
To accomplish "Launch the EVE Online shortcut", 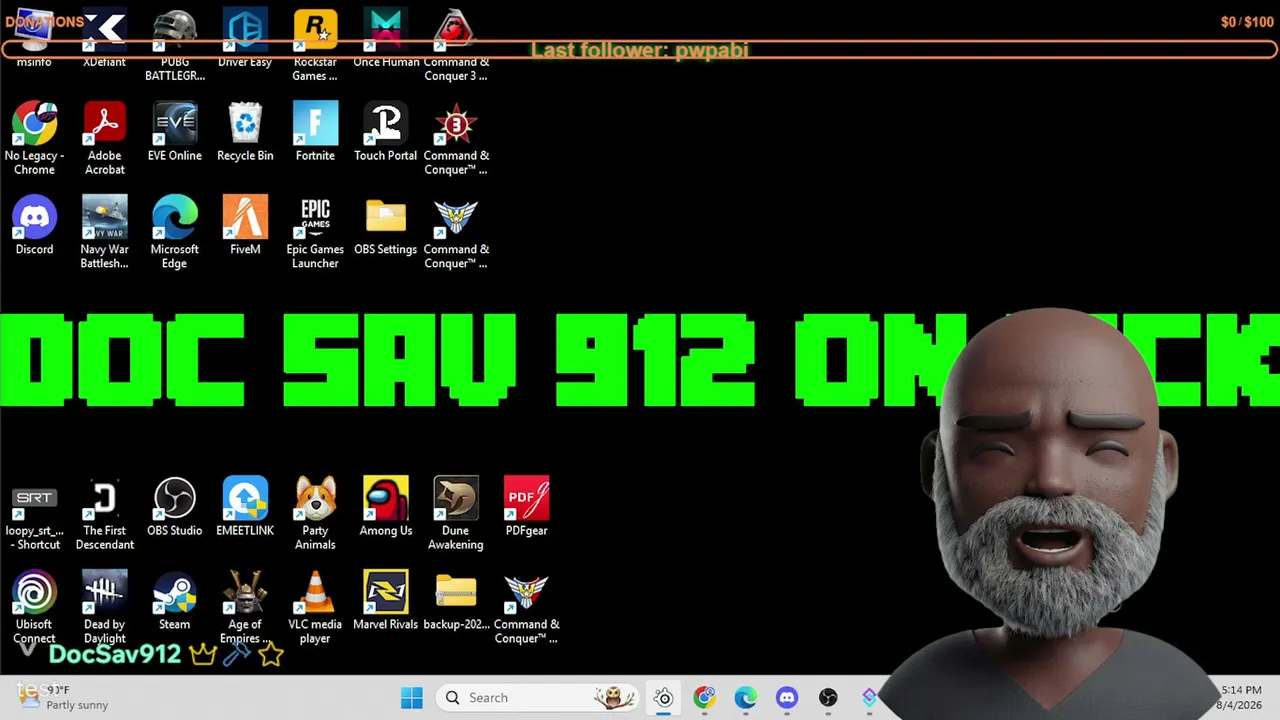I will tap(175, 131).
